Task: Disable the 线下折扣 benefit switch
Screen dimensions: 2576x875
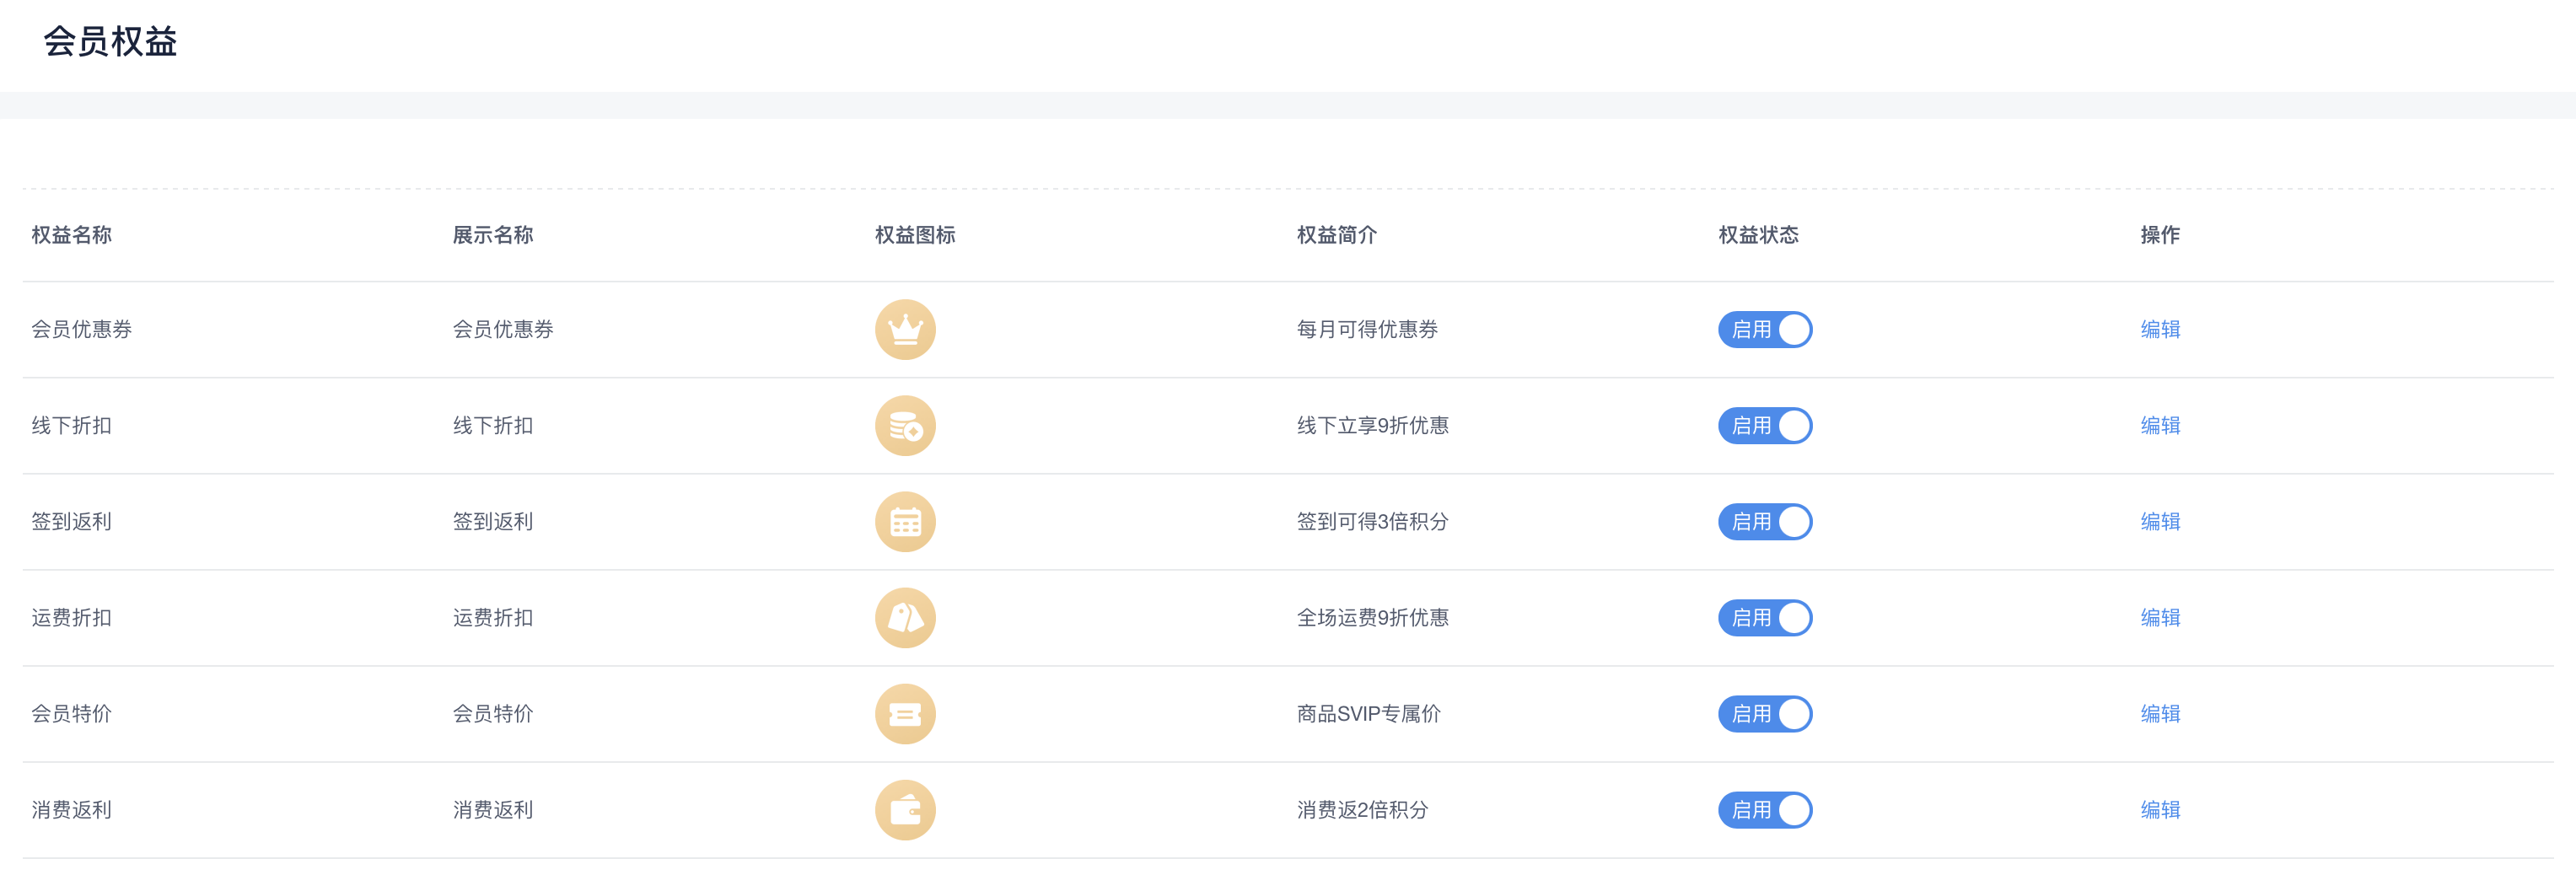Action: coord(1765,425)
